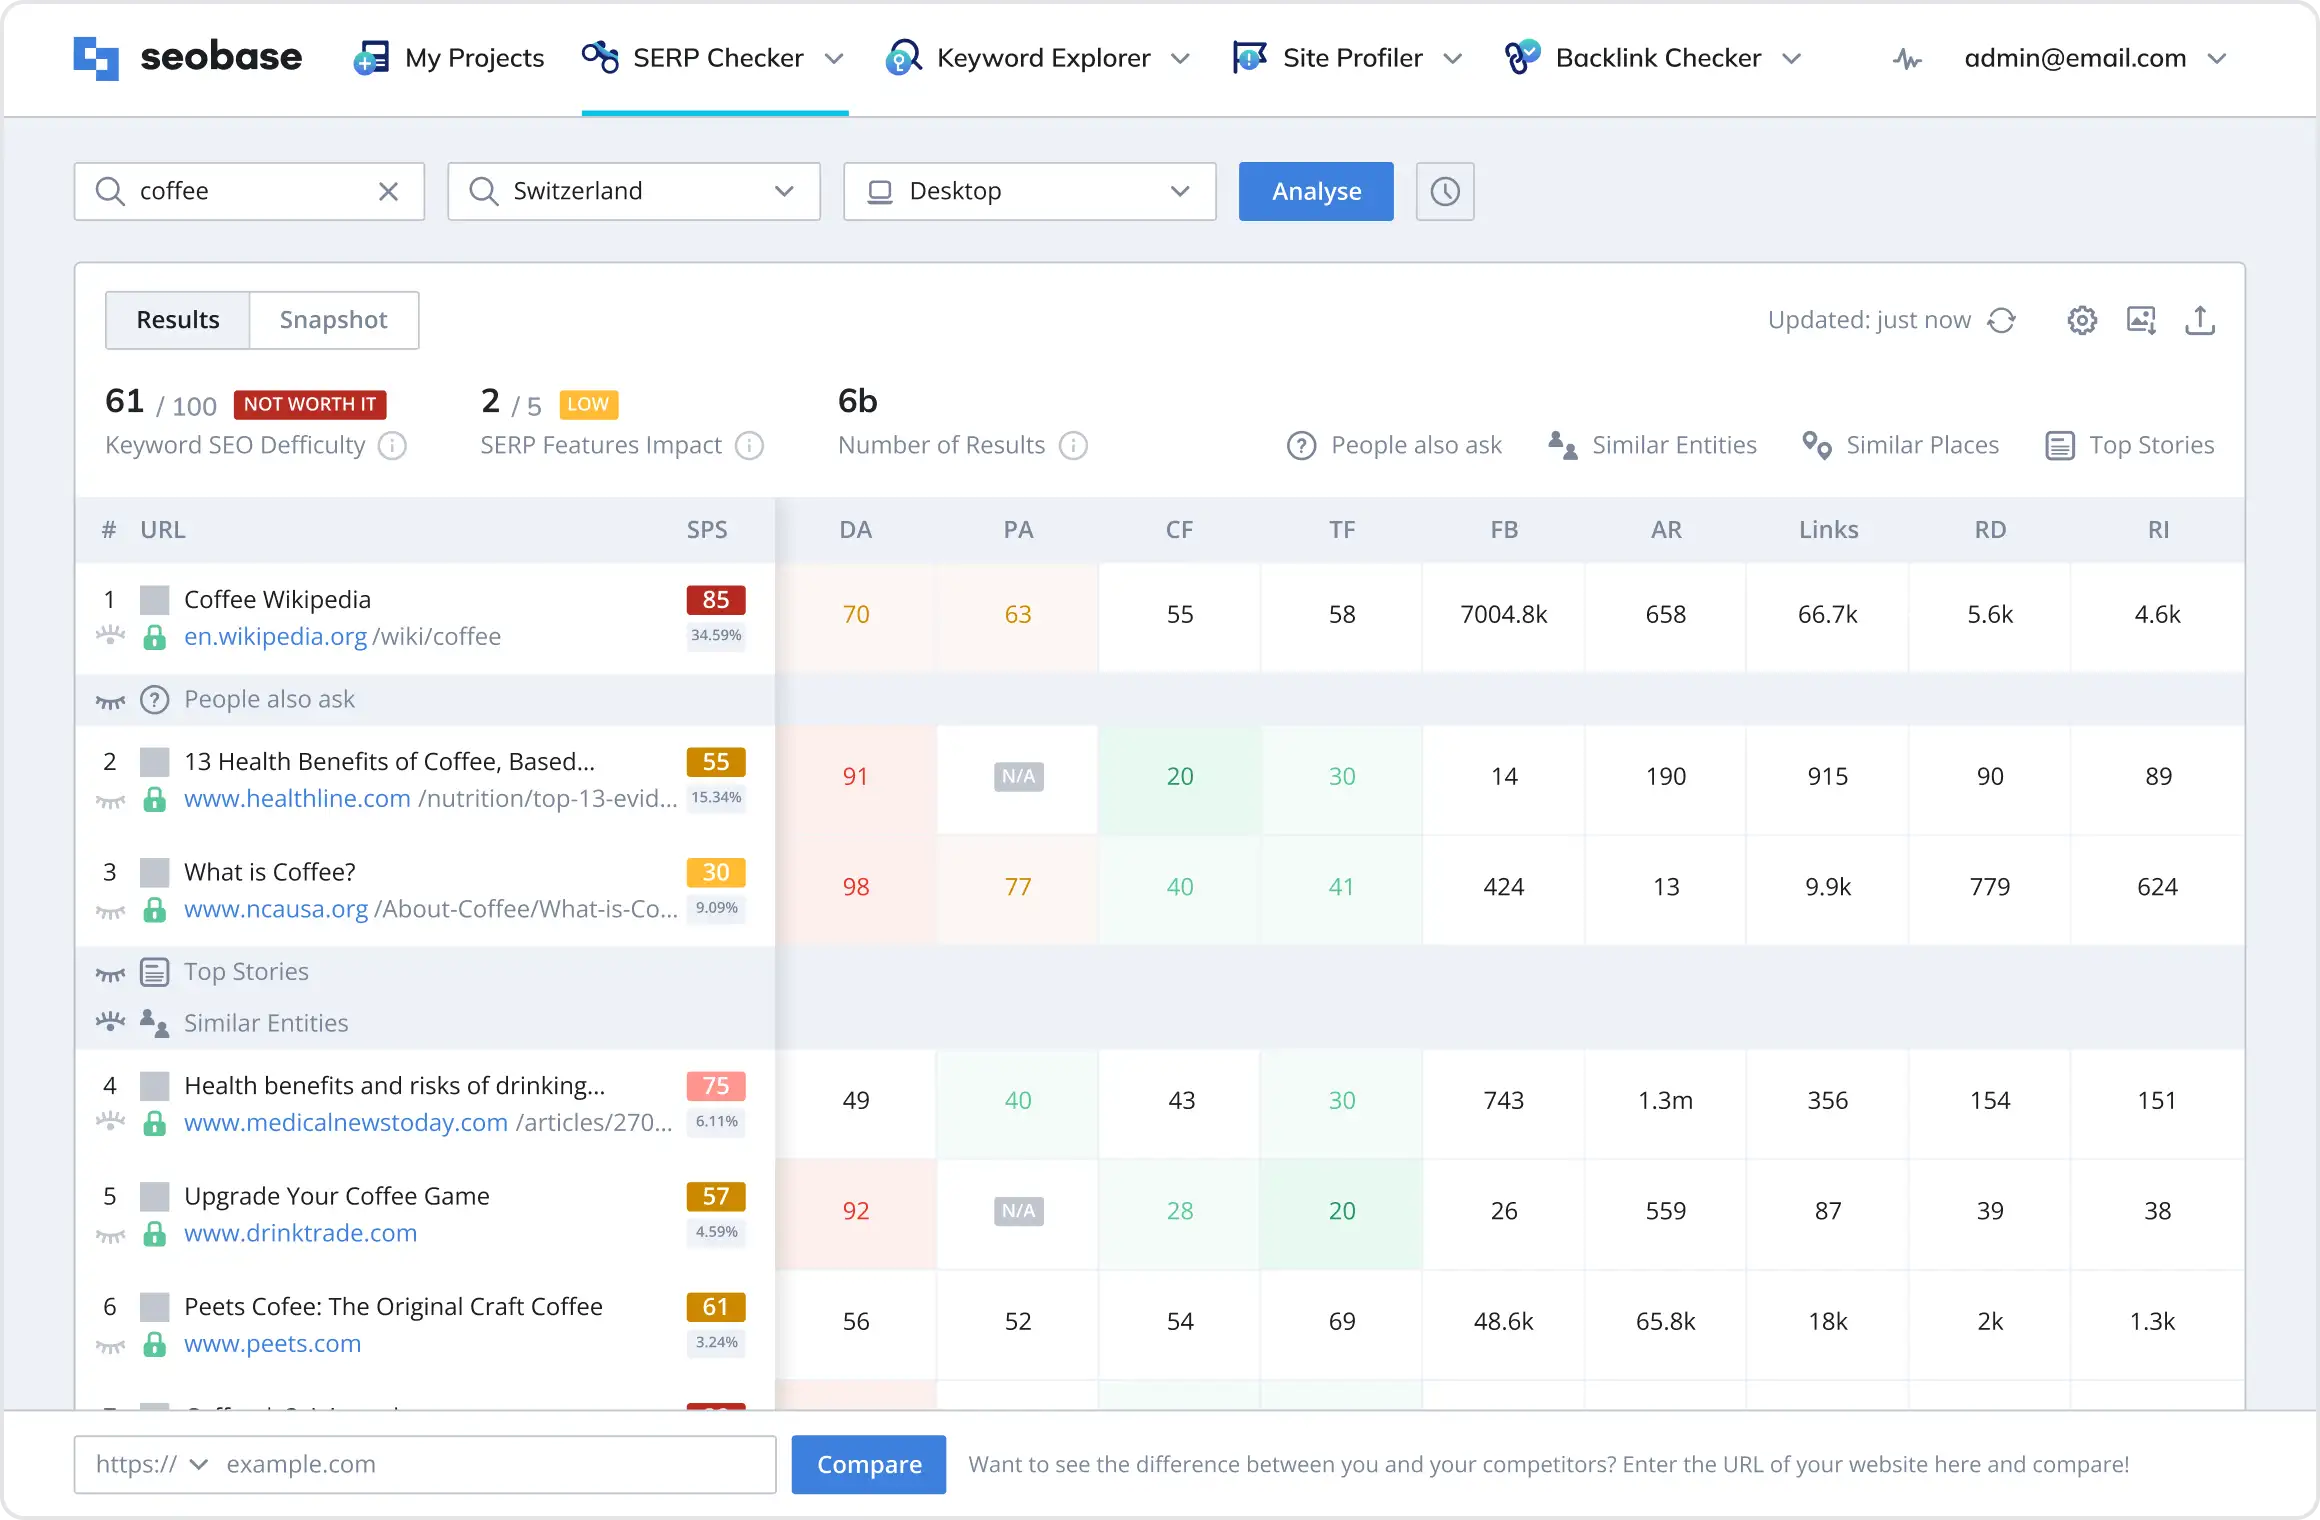
Task: Toggle visibility eye for medicalnewstoday.com row
Action: (x=110, y=1122)
